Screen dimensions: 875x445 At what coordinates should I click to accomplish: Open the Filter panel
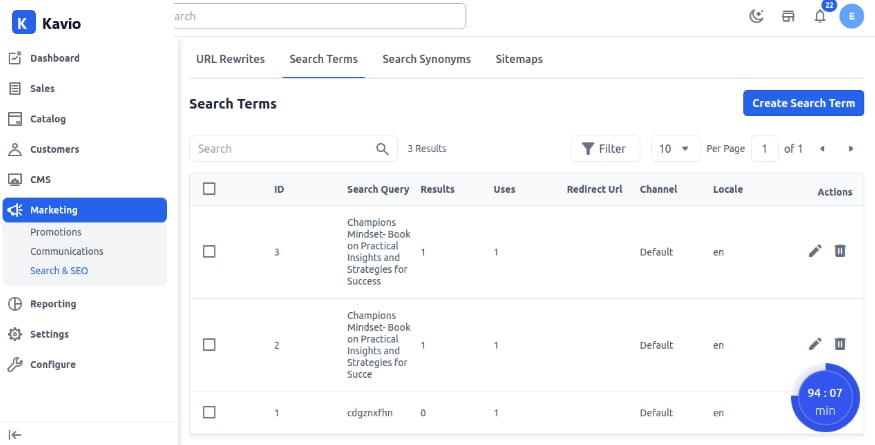(605, 149)
